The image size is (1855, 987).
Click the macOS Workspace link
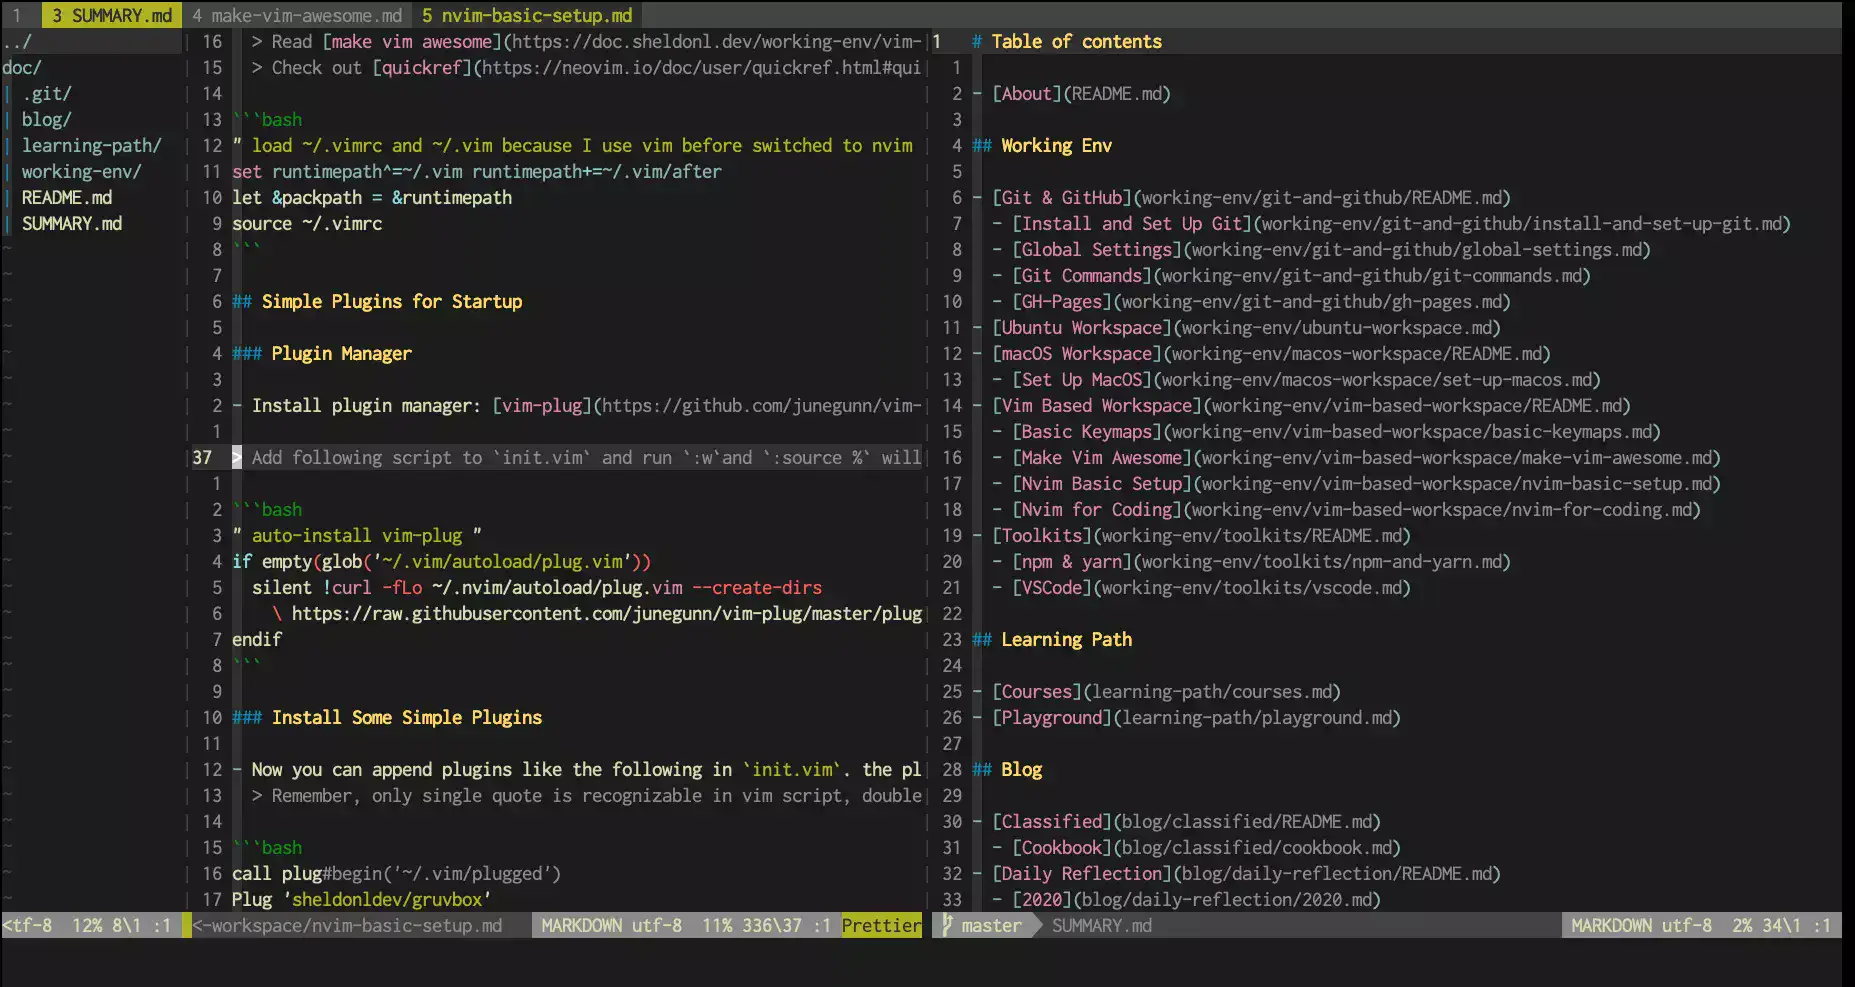(x=1077, y=353)
